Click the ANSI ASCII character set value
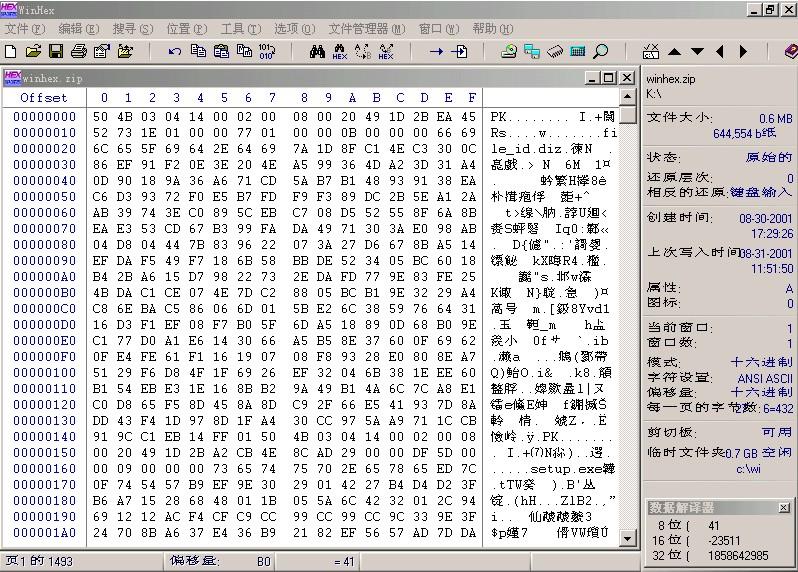The image size is (798, 572). [x=765, y=378]
